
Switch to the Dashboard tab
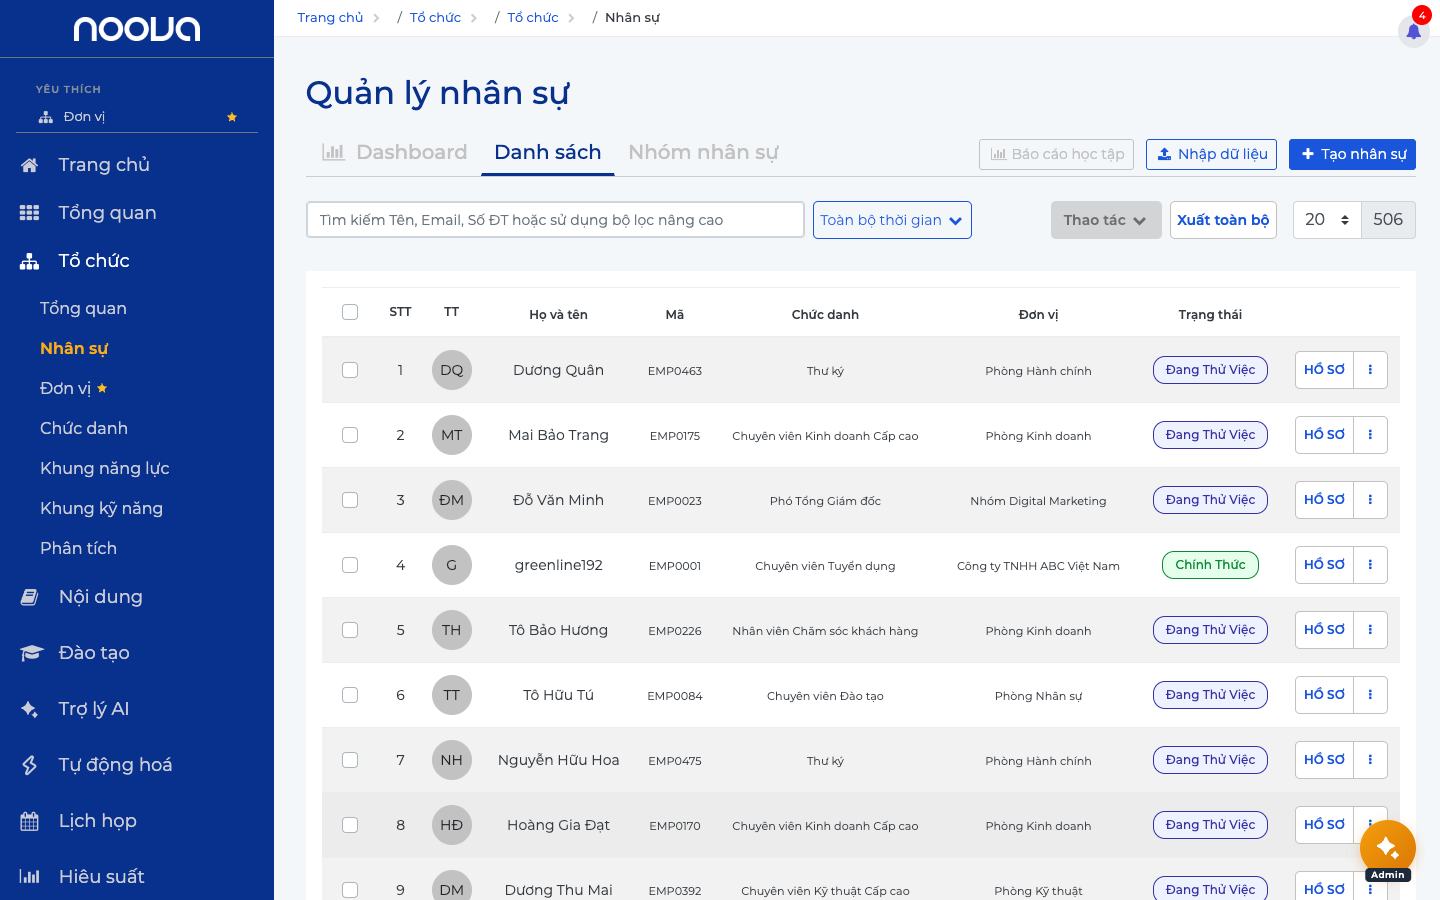[x=394, y=152]
